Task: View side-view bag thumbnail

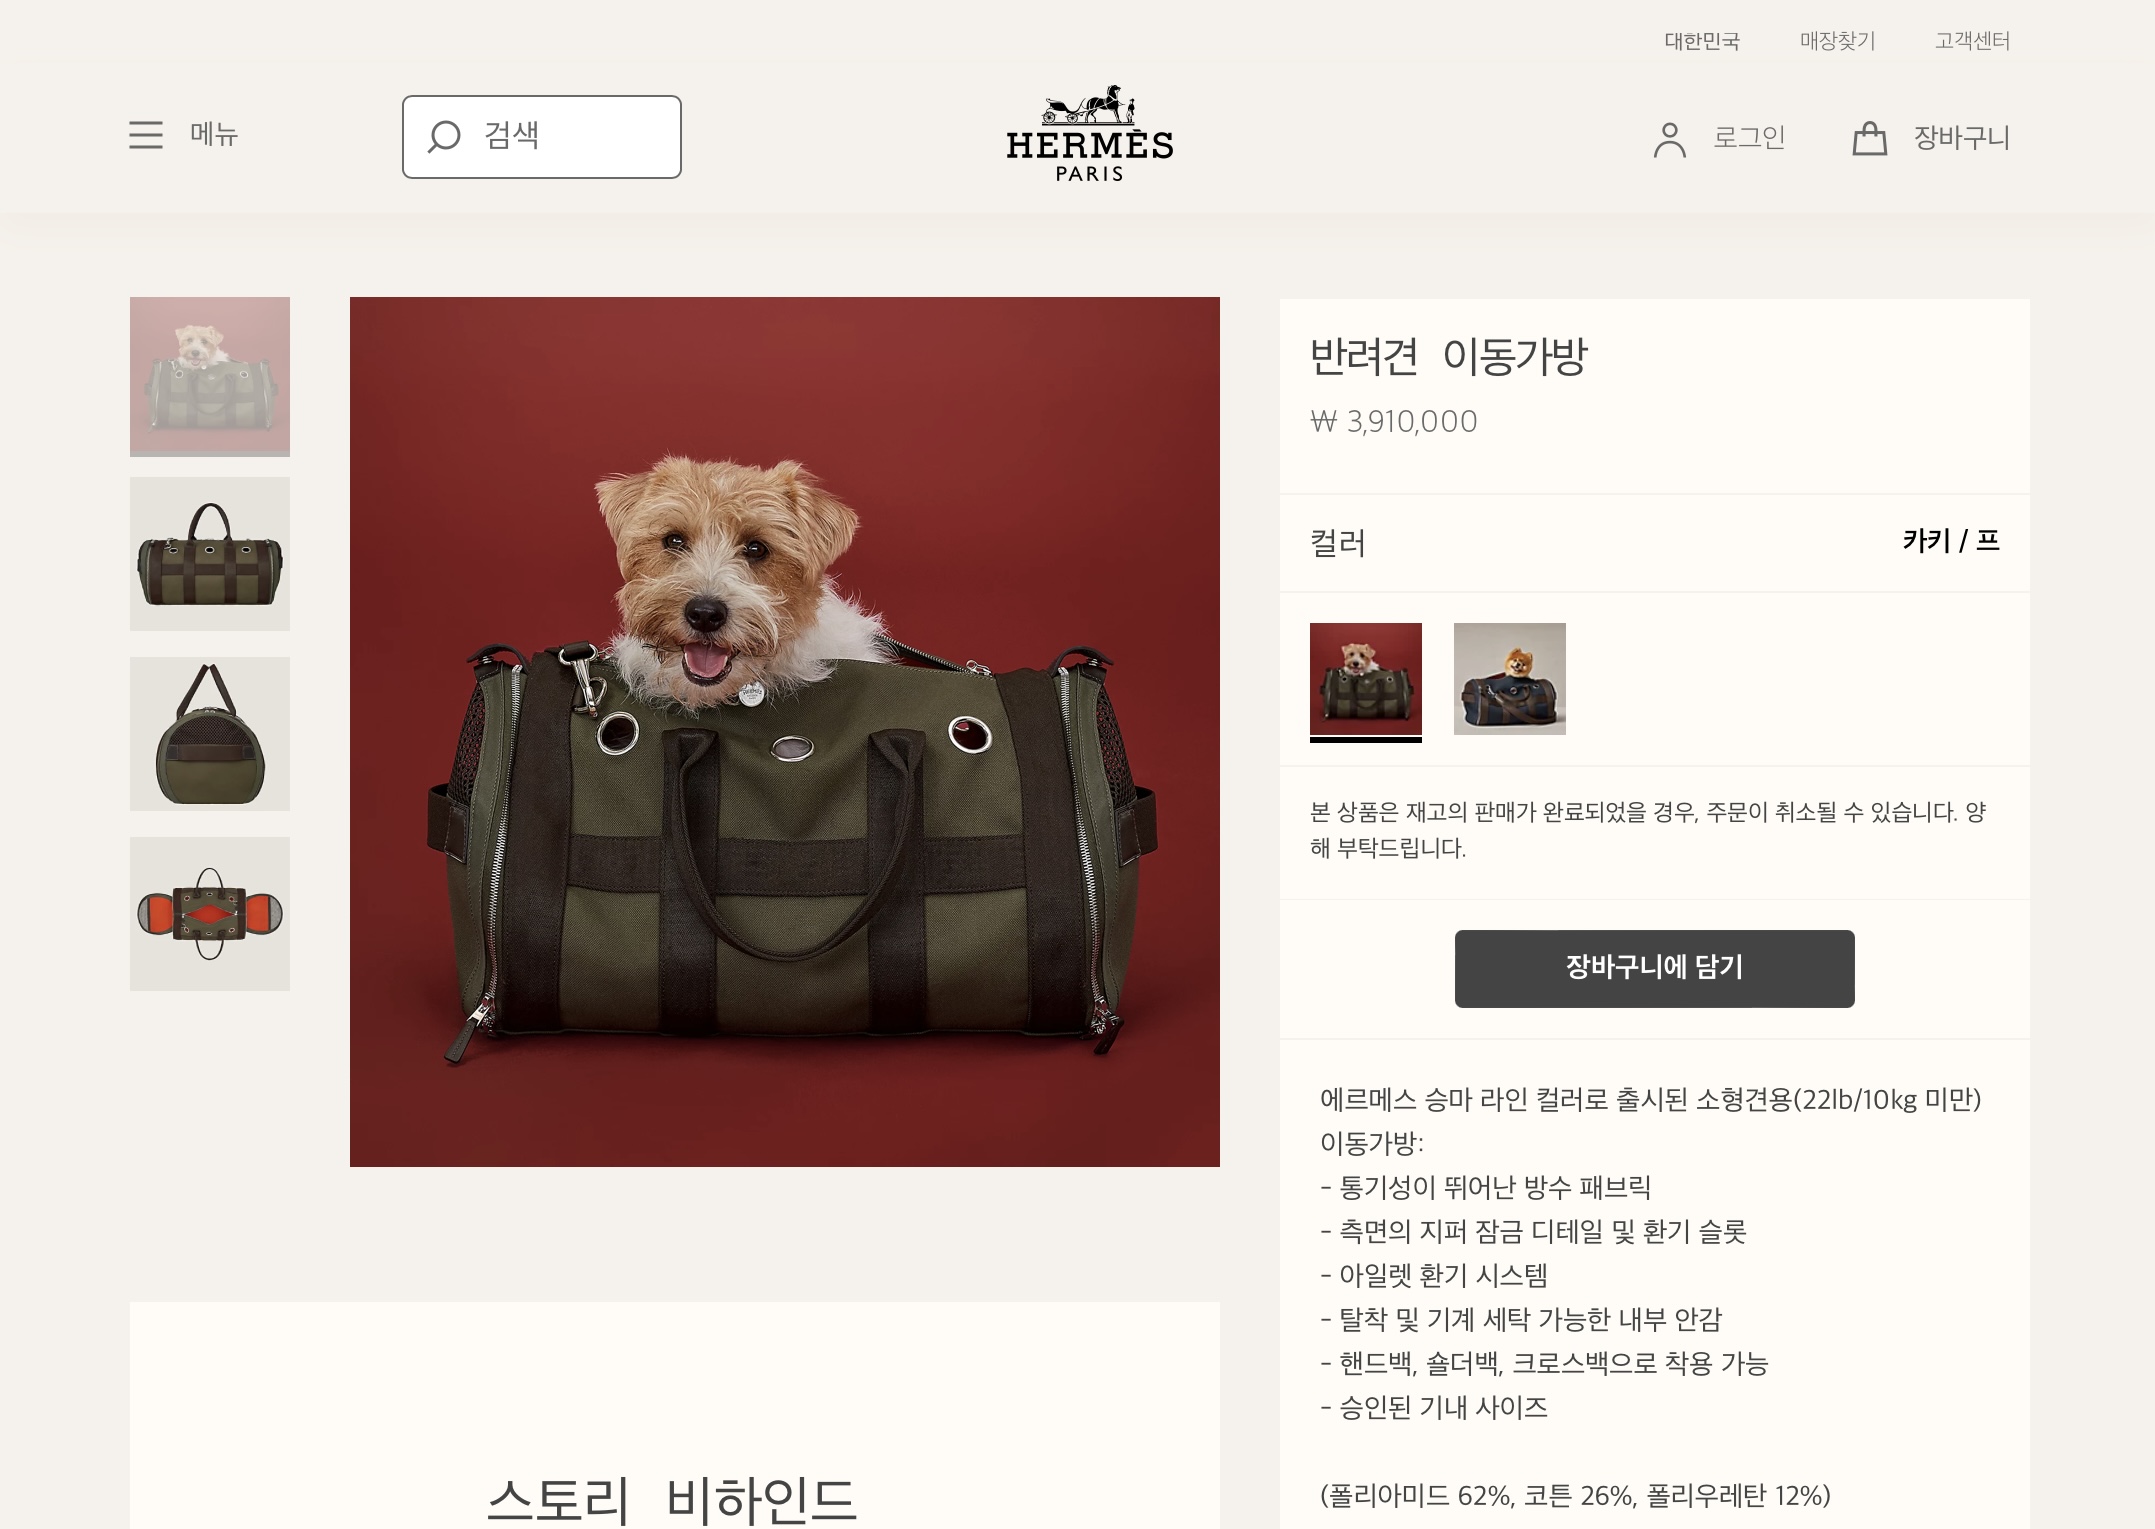Action: [210, 554]
